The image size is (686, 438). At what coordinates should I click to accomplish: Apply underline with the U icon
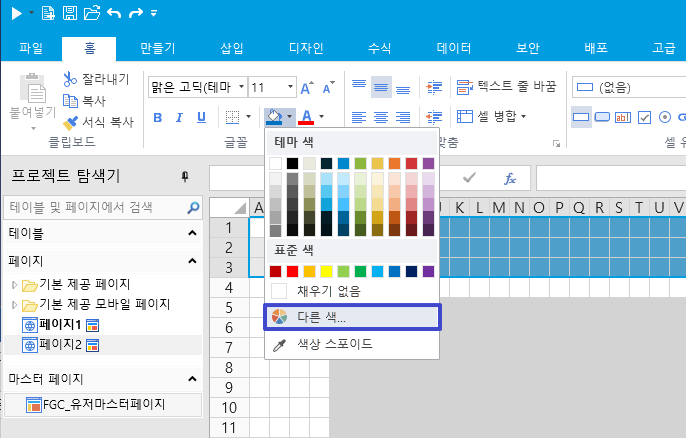point(202,118)
